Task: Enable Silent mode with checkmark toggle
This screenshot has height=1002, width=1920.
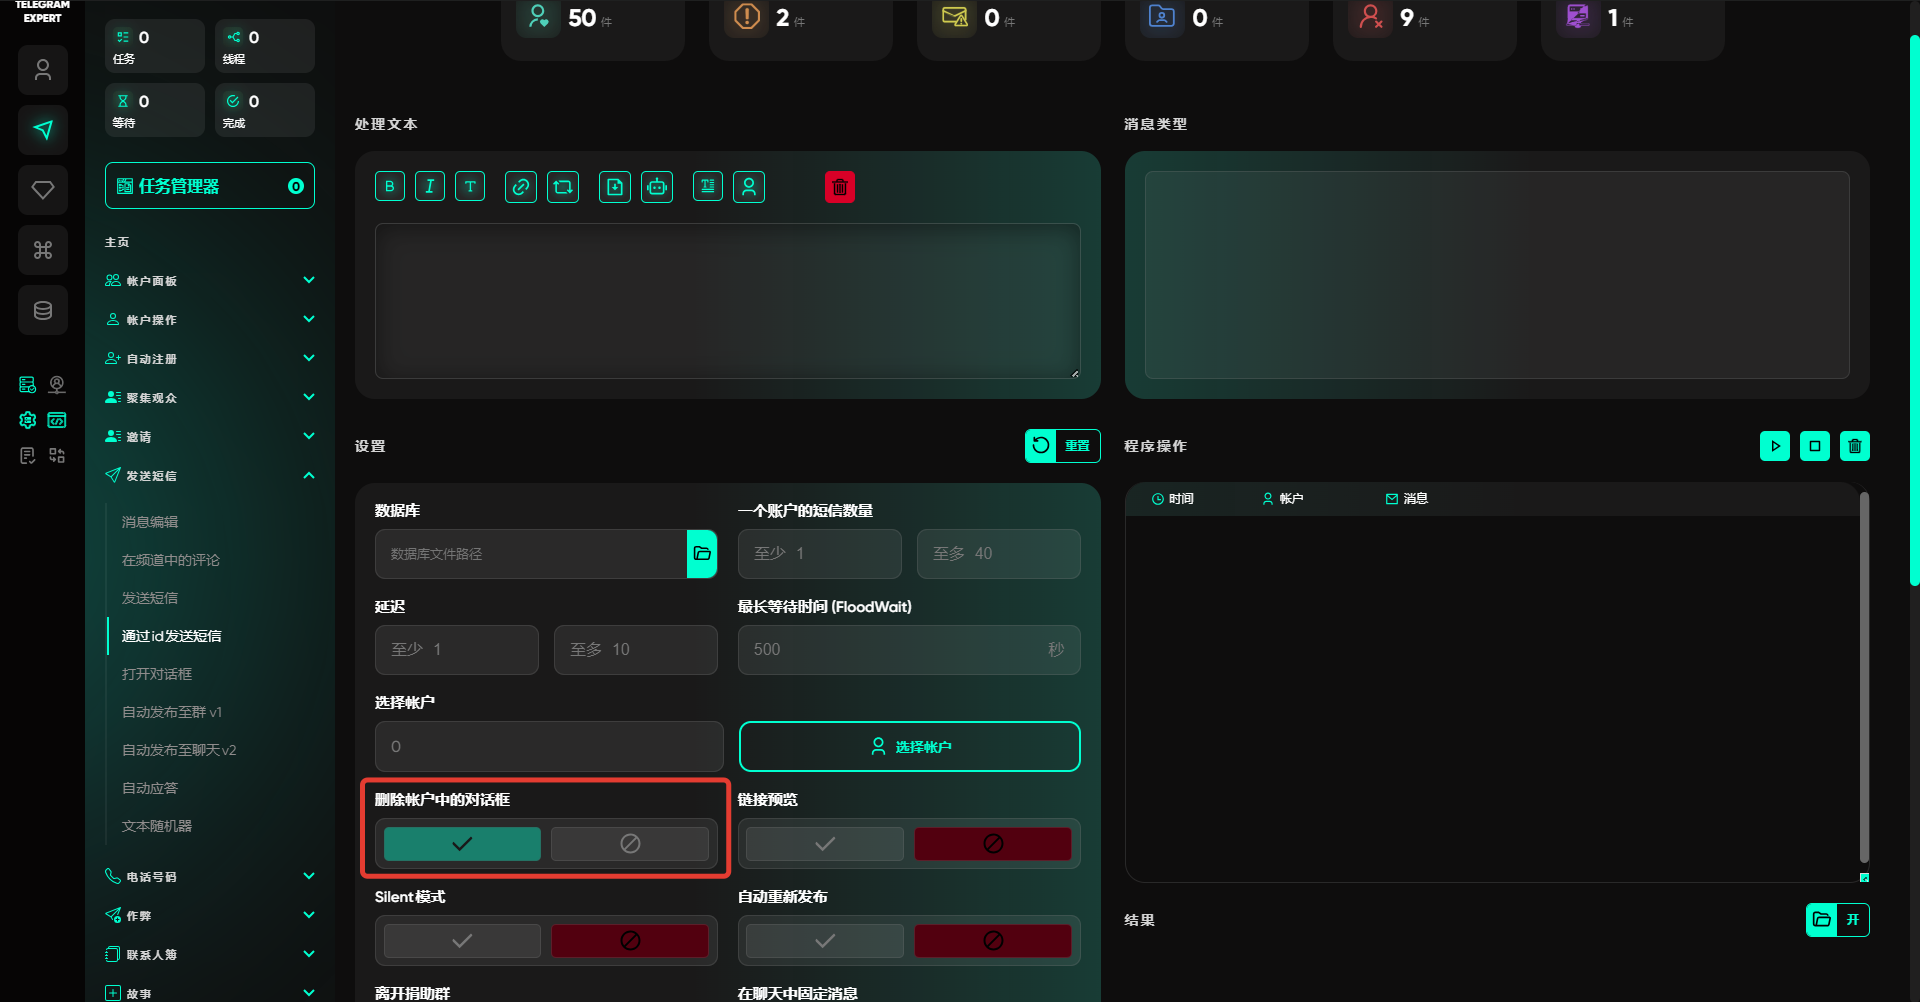Action: click(462, 941)
